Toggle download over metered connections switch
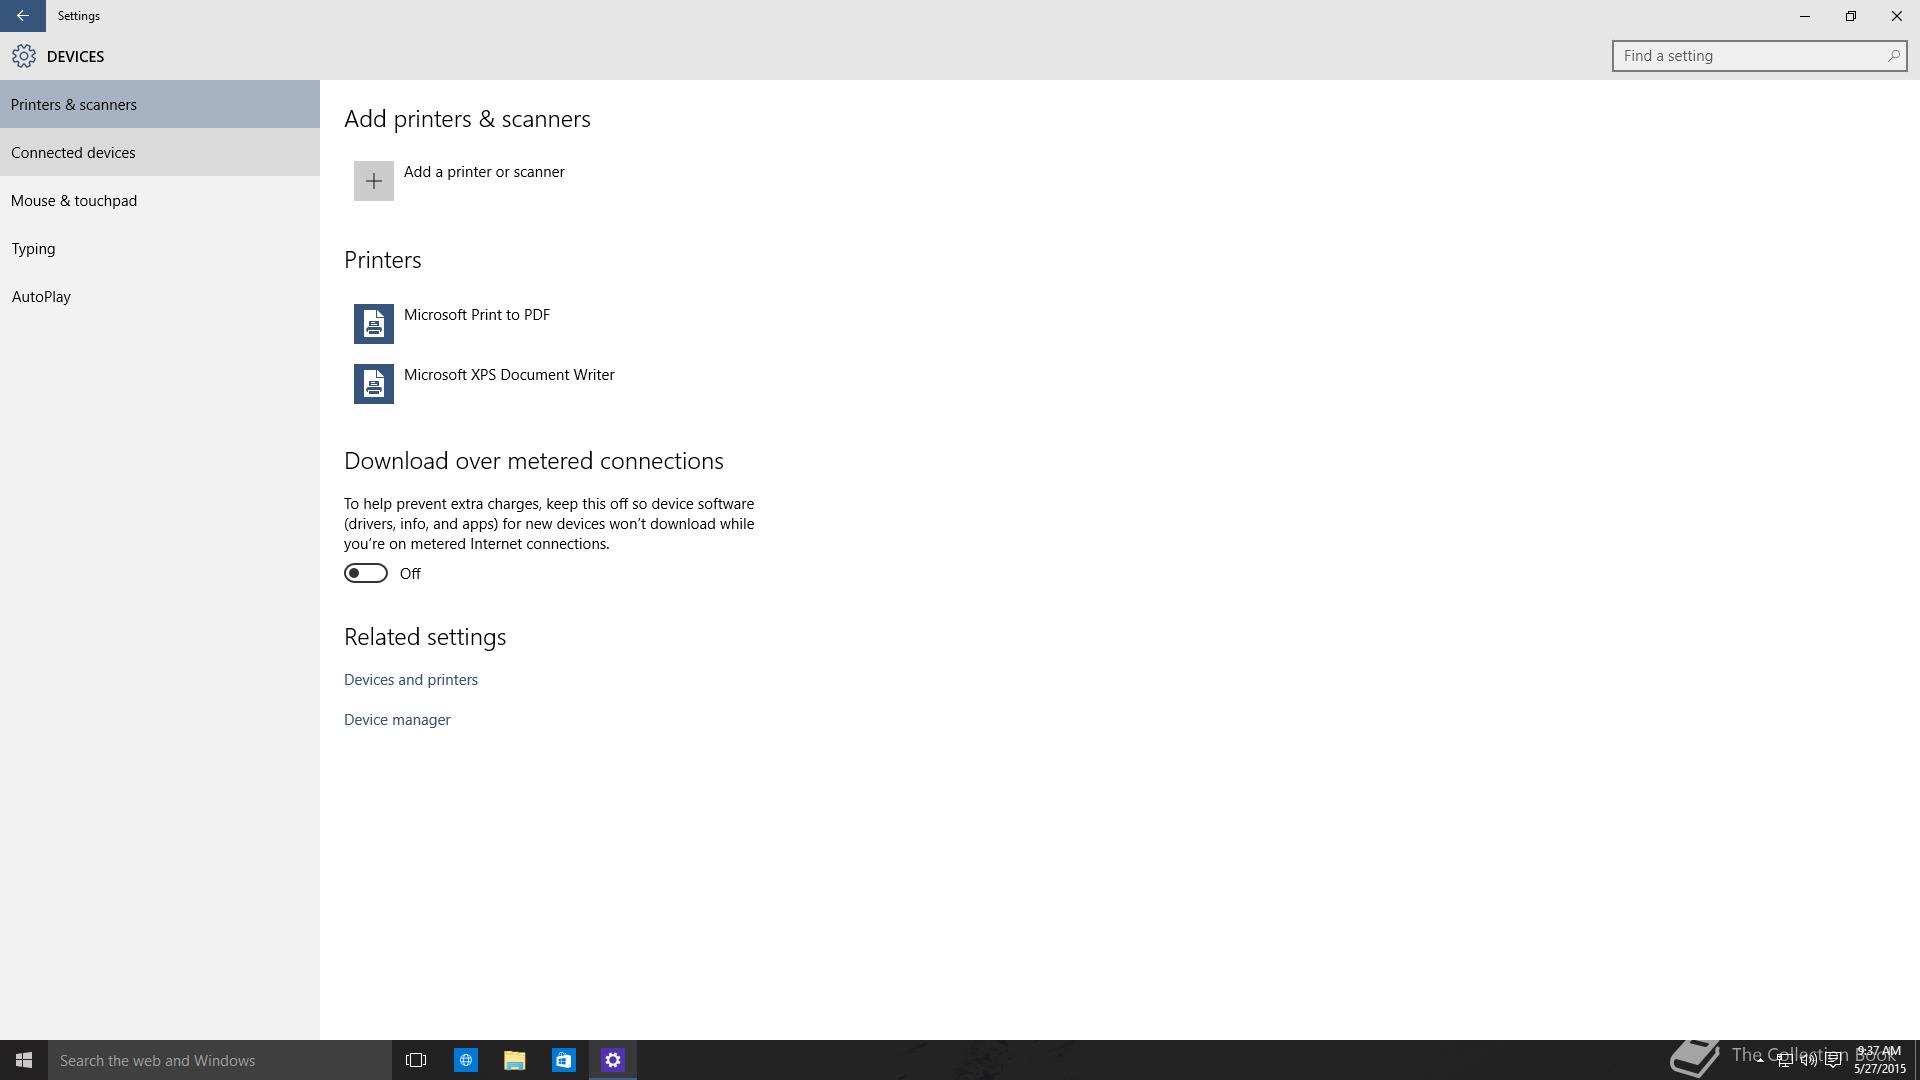The height and width of the screenshot is (1080, 1920). coord(366,573)
